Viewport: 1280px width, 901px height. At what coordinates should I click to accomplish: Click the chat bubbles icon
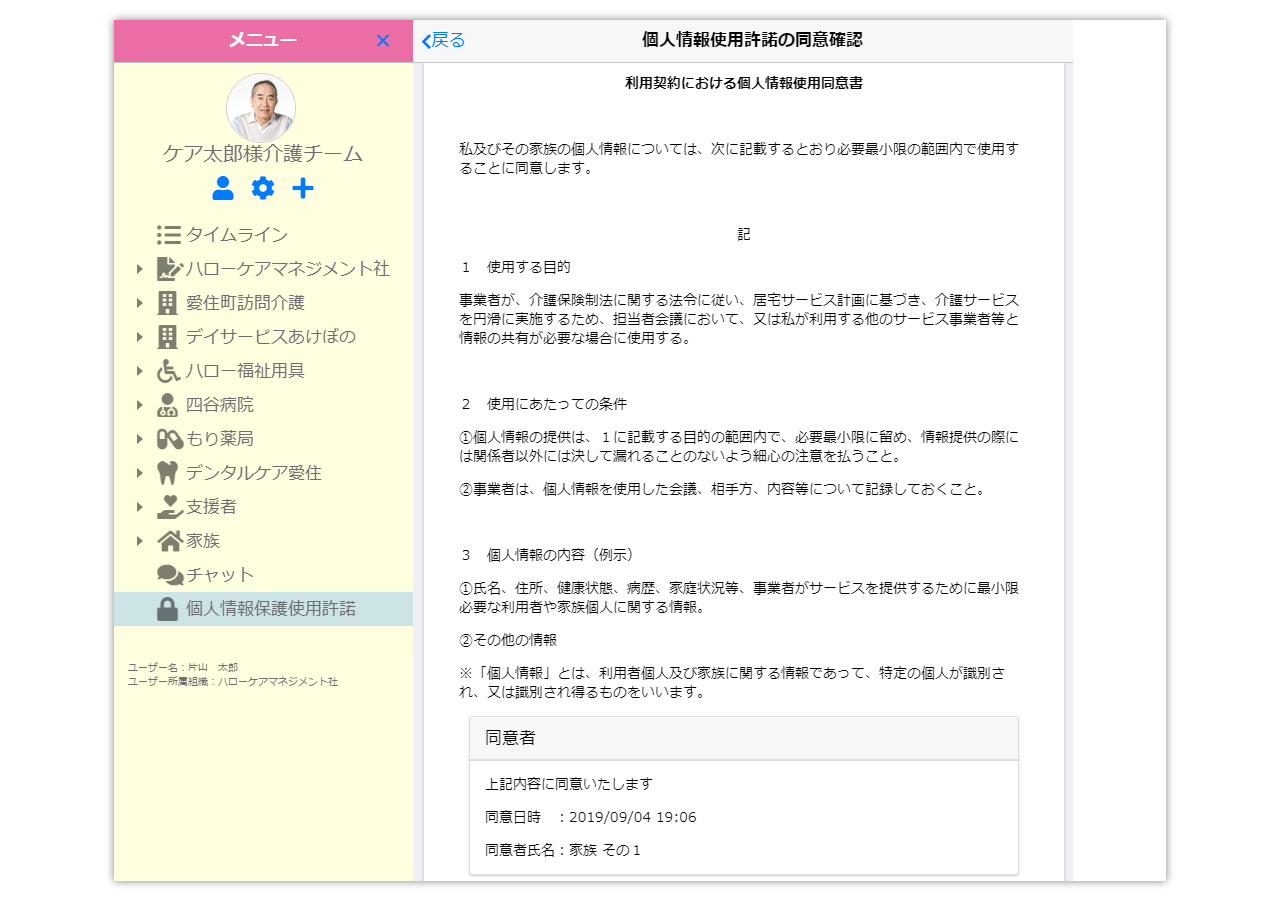click(x=169, y=575)
